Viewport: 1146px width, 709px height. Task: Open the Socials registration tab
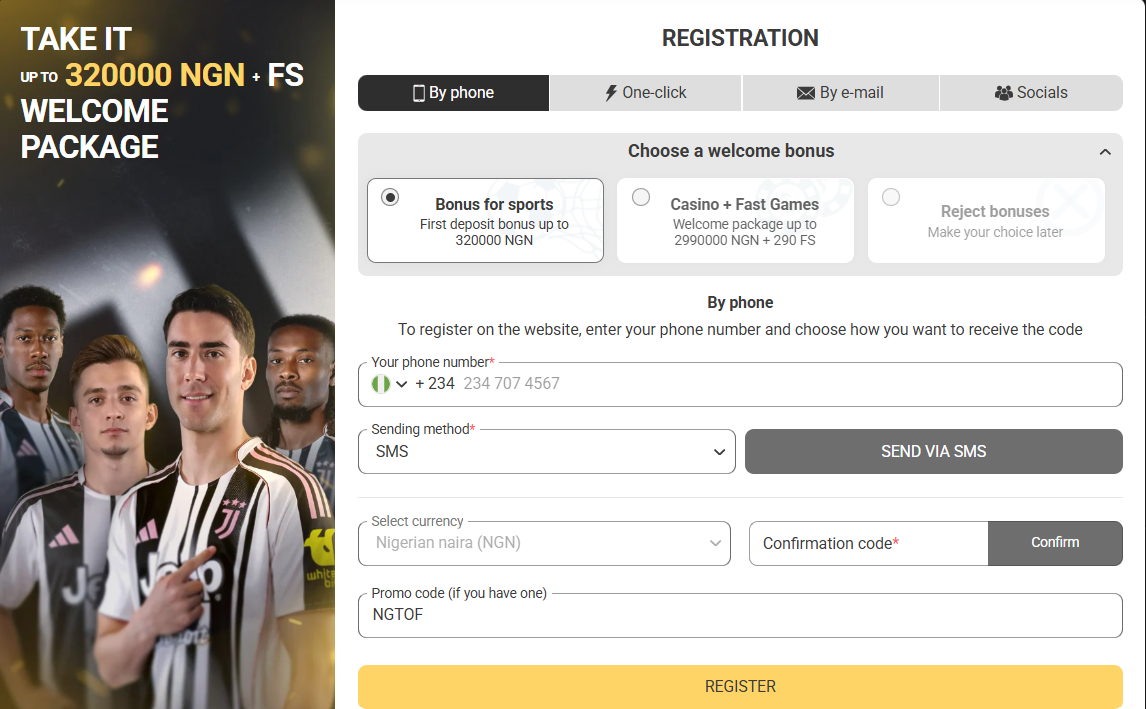1031,93
